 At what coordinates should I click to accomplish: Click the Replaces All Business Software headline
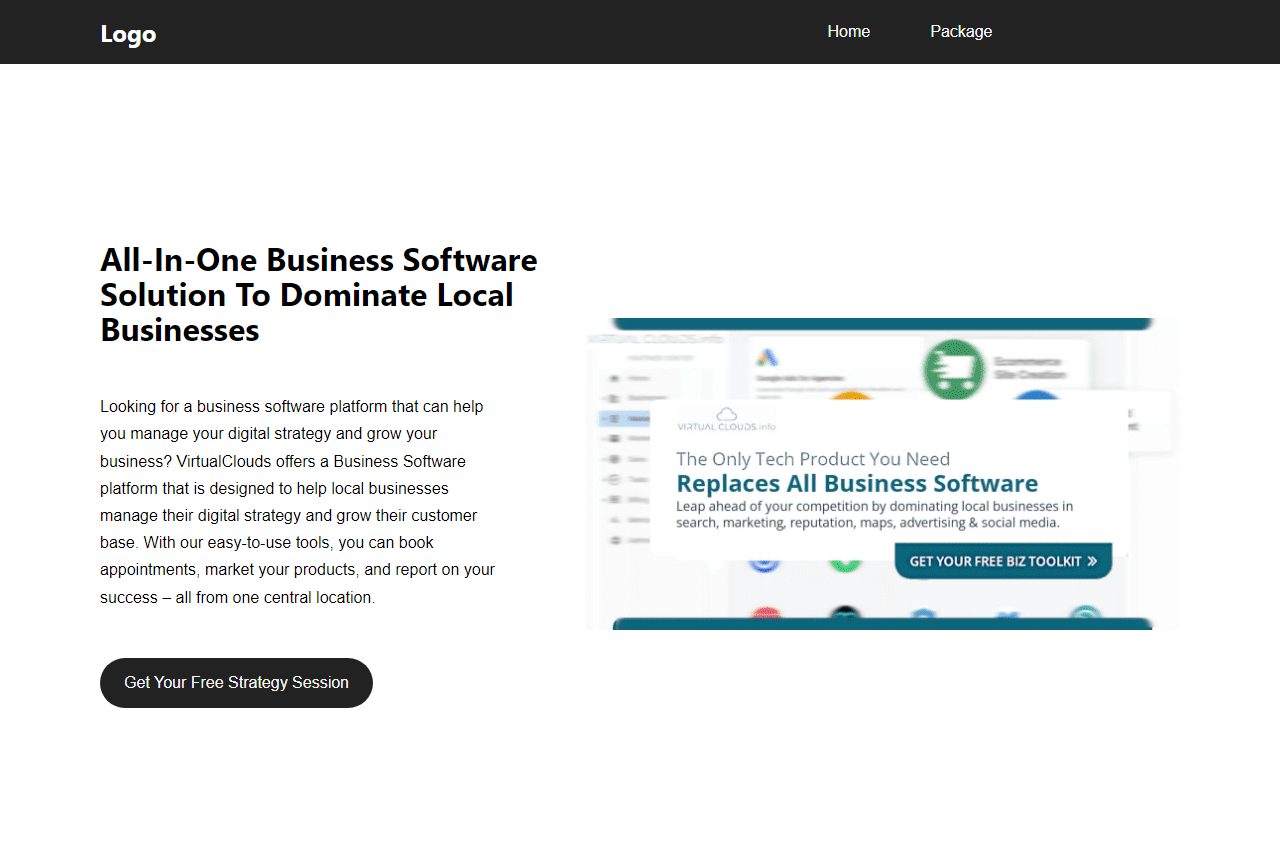857,484
